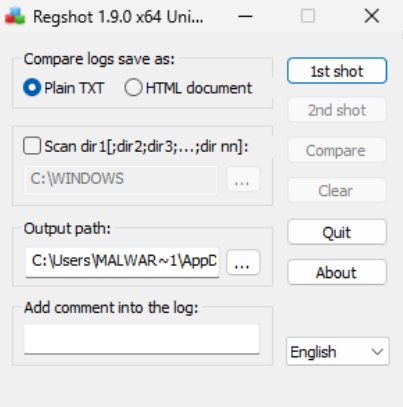Minimize the Regshot window
The width and height of the screenshot is (403, 407).
[245, 16]
